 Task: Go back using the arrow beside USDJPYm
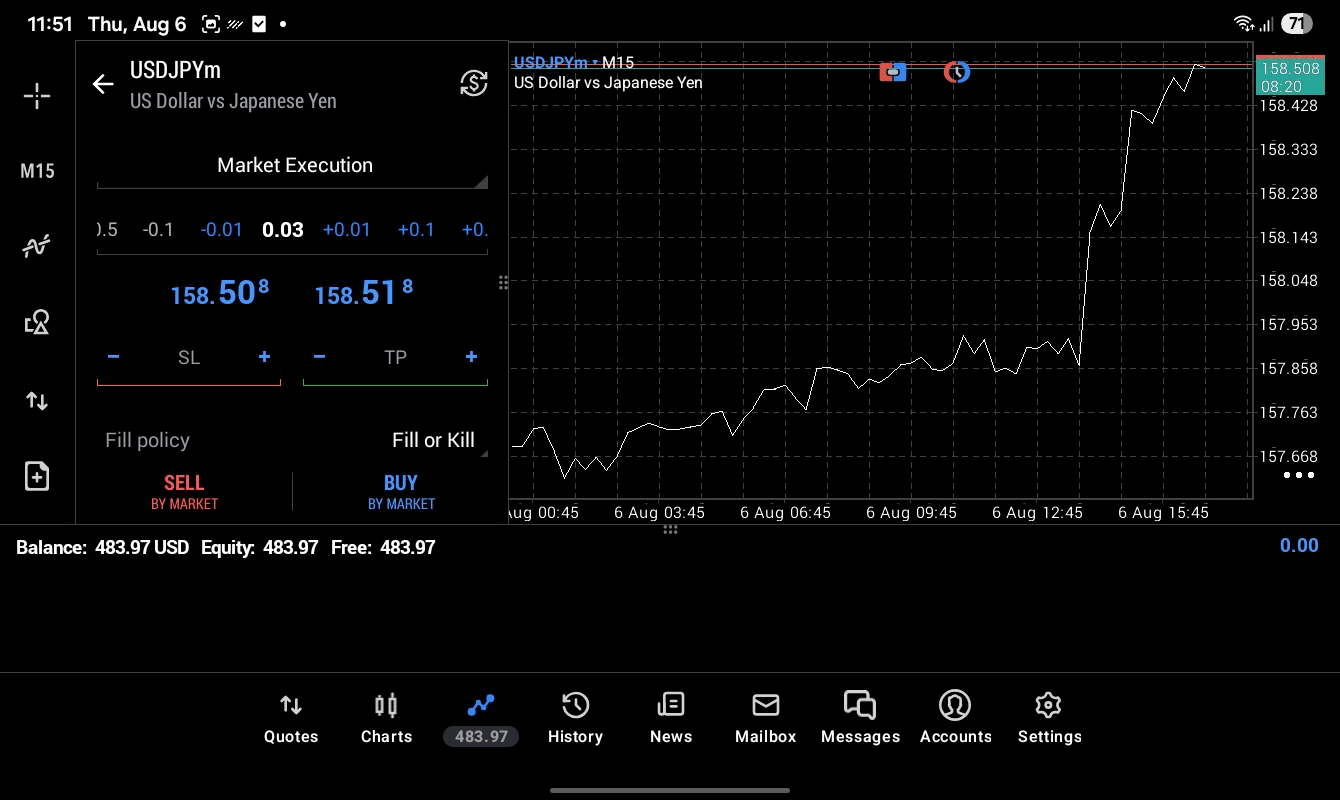click(x=103, y=84)
